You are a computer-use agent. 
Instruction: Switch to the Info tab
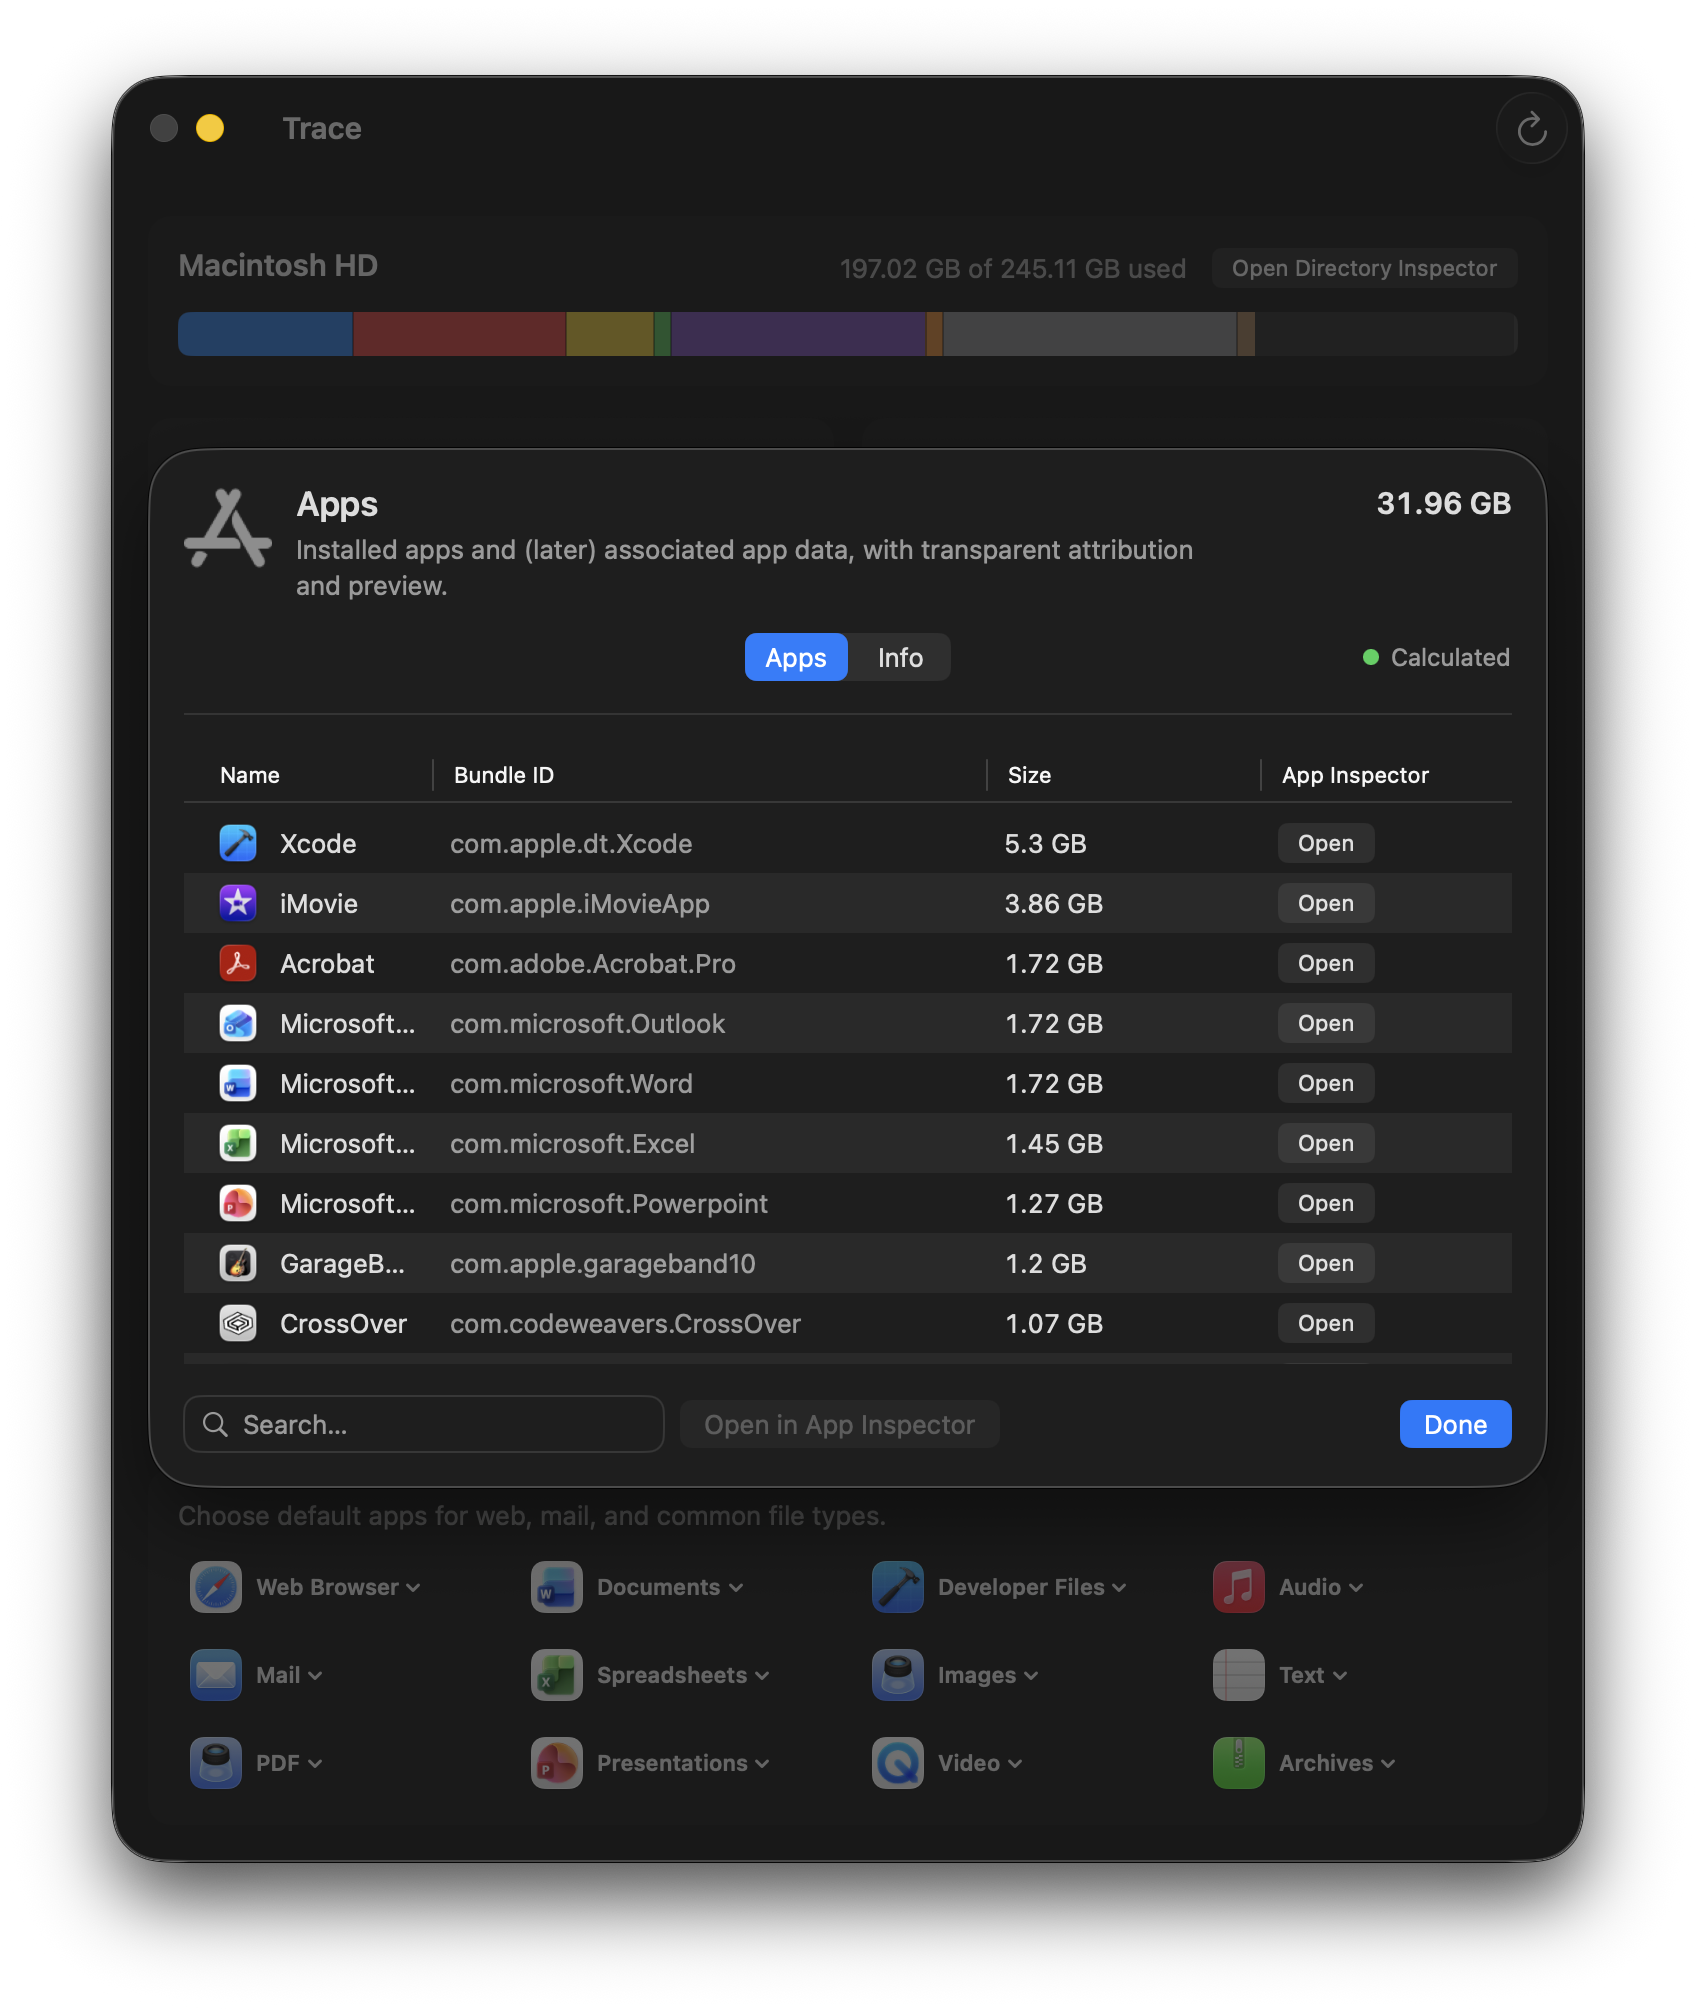(898, 657)
